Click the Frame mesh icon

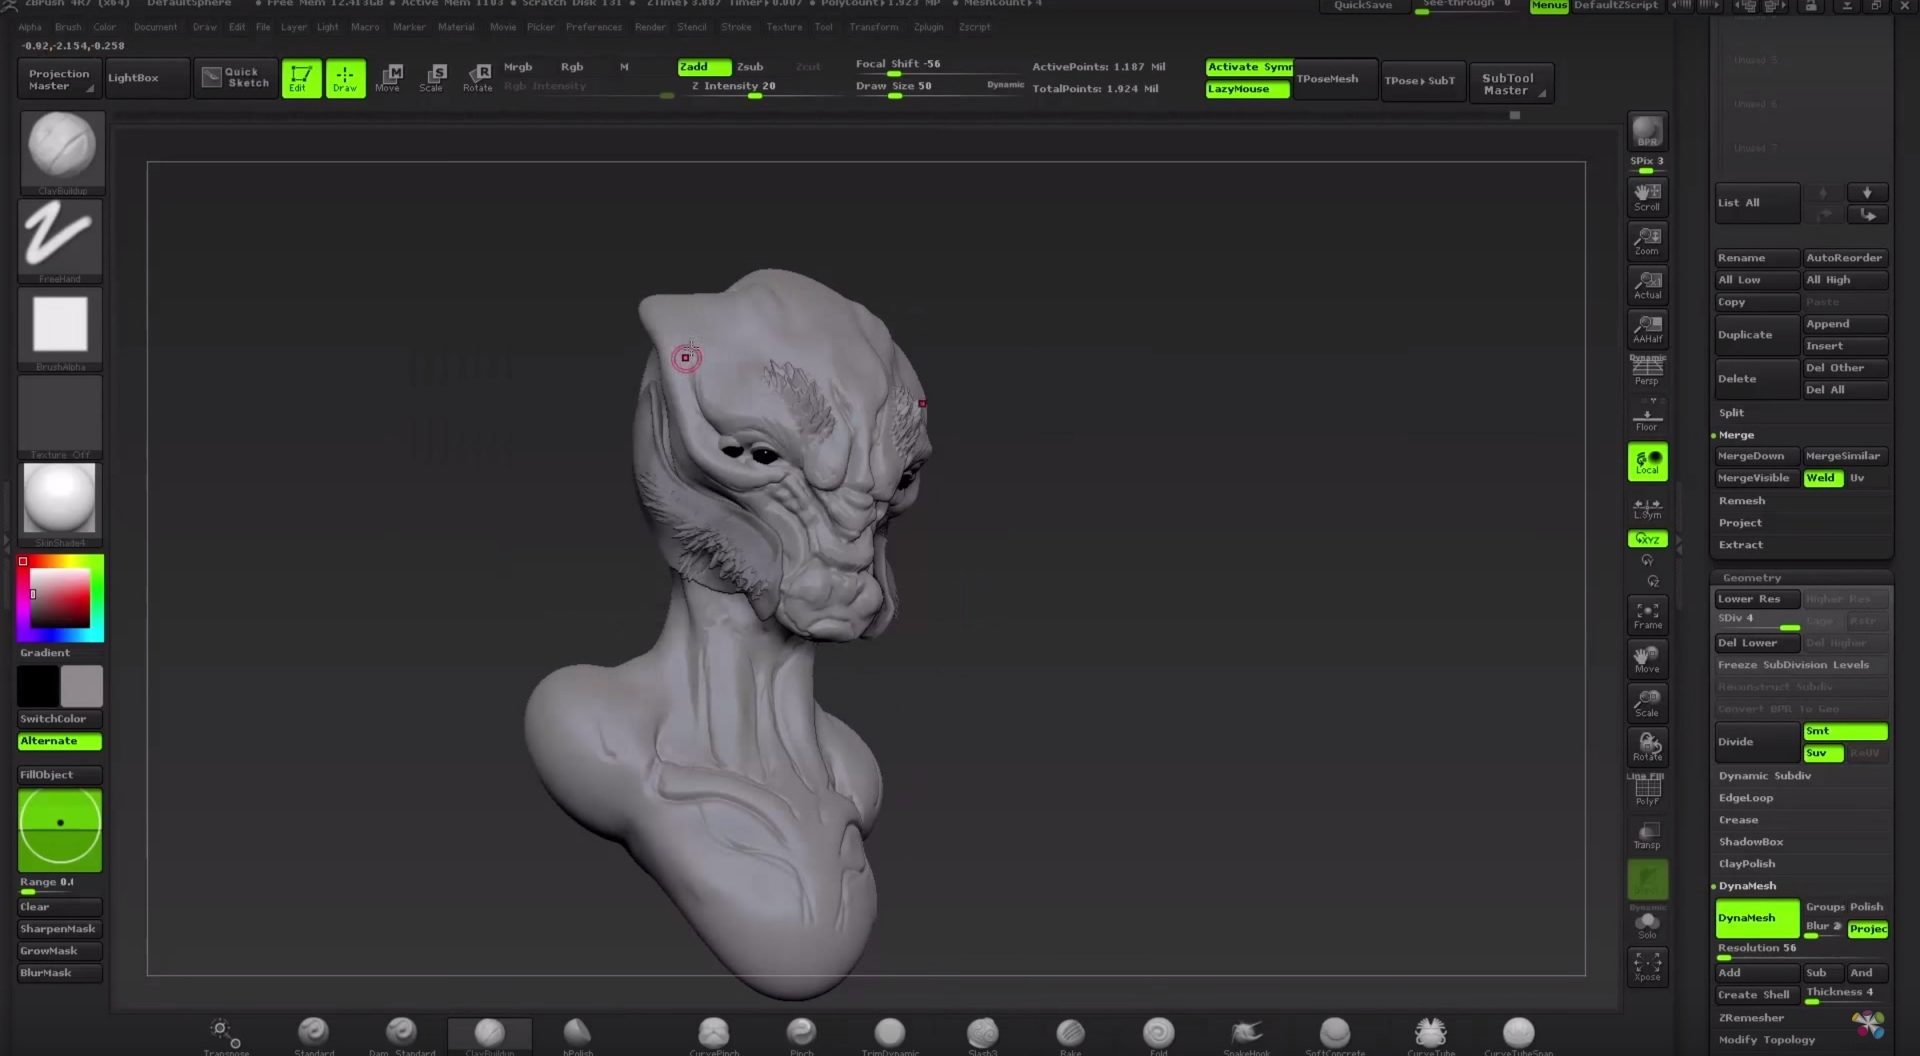[x=1647, y=615]
